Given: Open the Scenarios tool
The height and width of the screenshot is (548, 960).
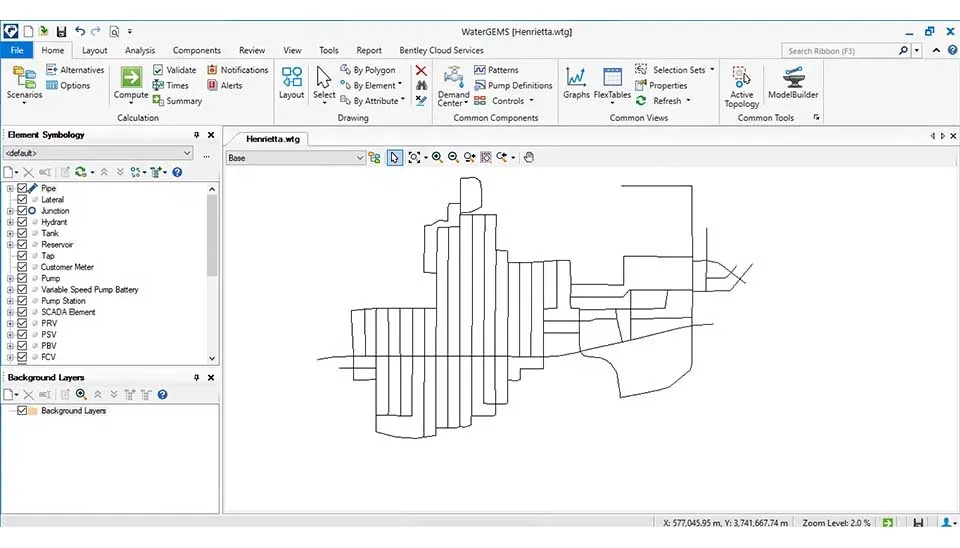Looking at the screenshot, I should pyautogui.click(x=24, y=84).
